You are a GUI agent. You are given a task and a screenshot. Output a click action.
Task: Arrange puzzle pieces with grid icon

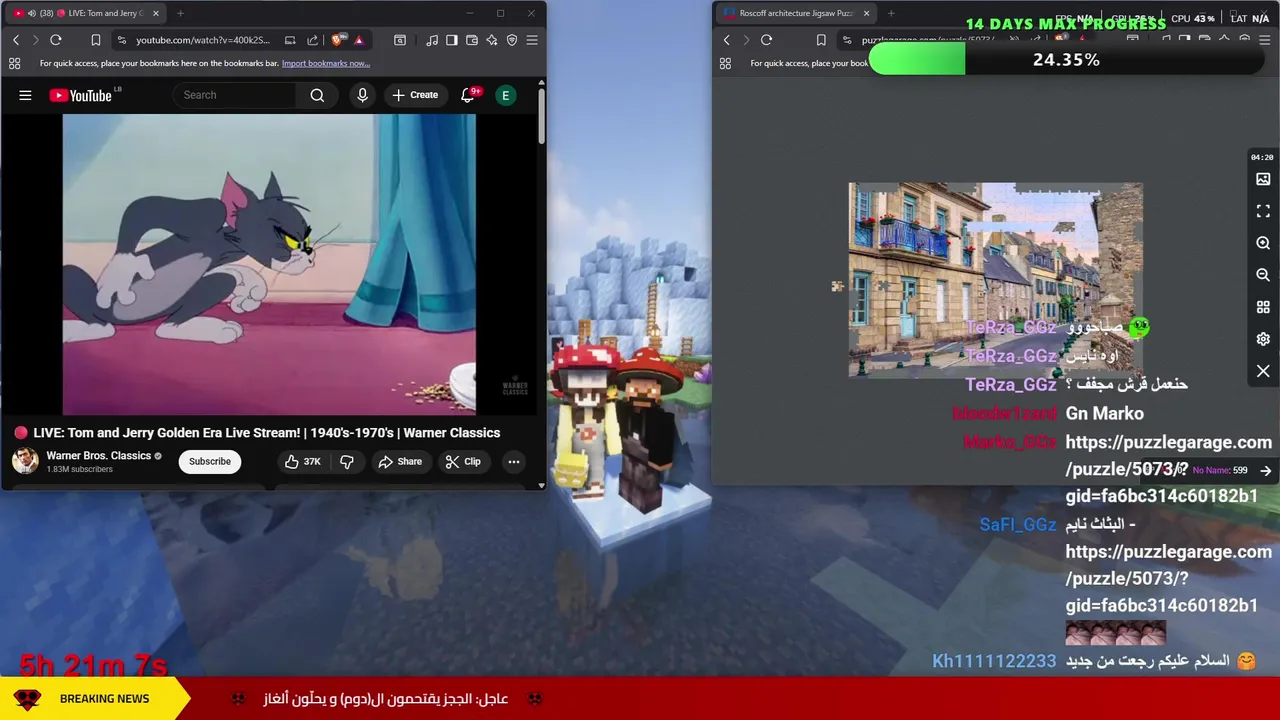click(x=1263, y=307)
